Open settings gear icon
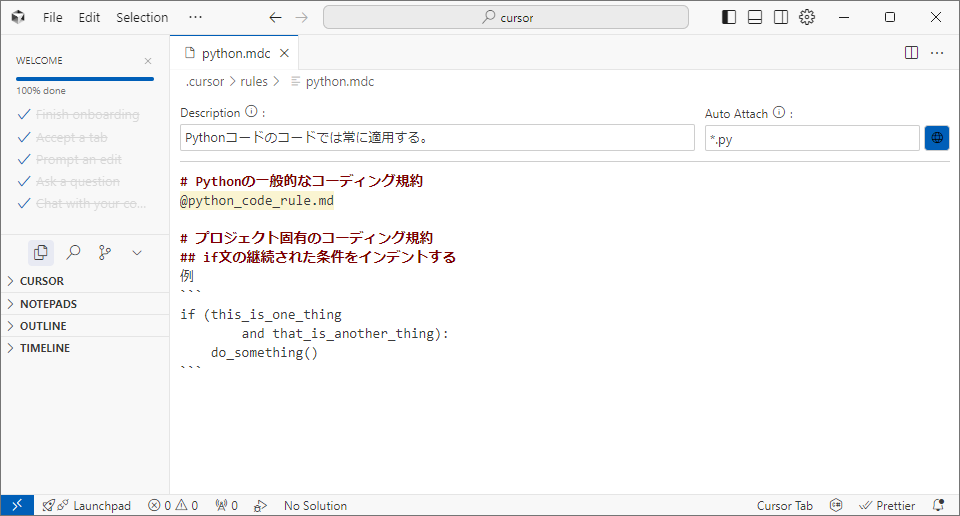 point(807,17)
